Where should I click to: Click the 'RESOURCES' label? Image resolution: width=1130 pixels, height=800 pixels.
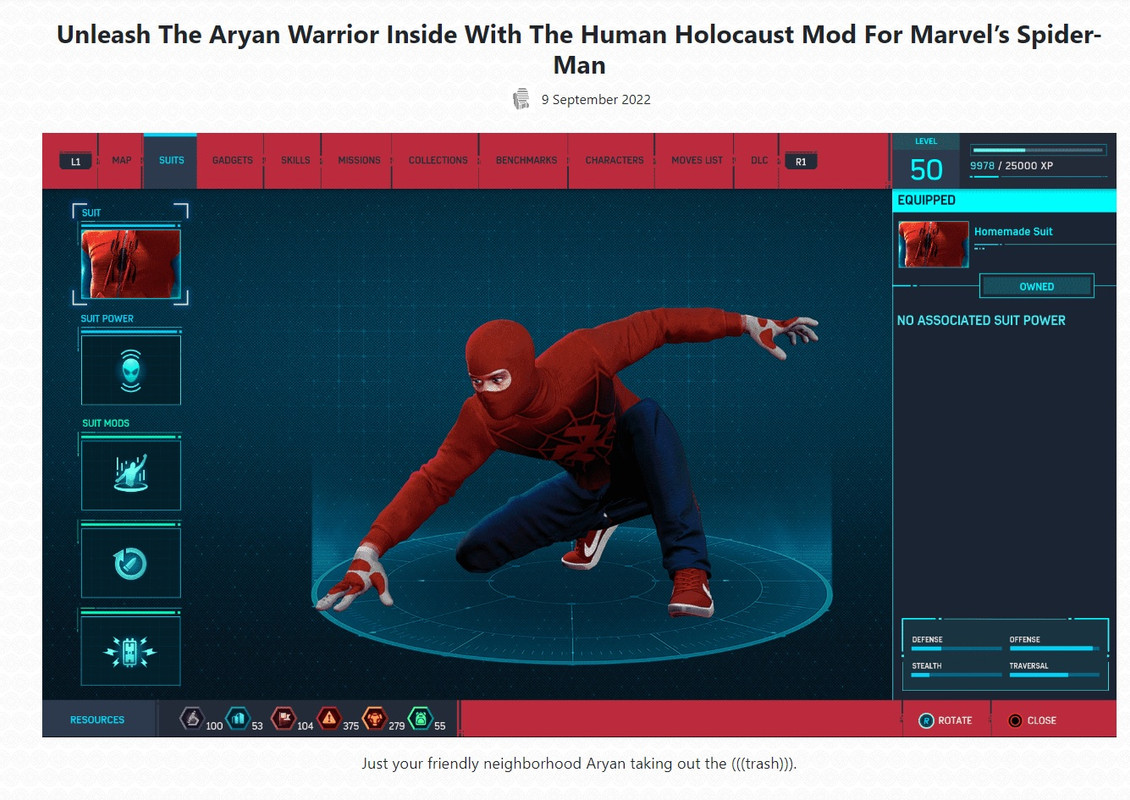[97, 720]
